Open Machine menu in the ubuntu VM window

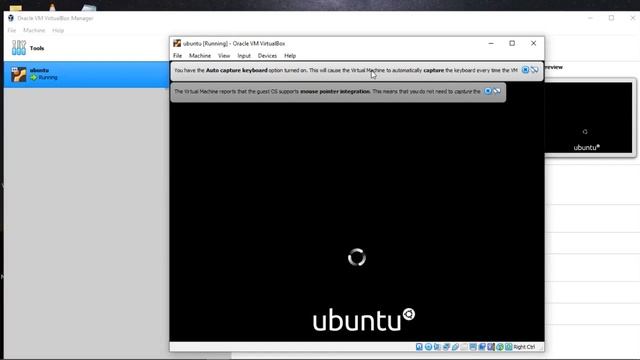[200, 56]
